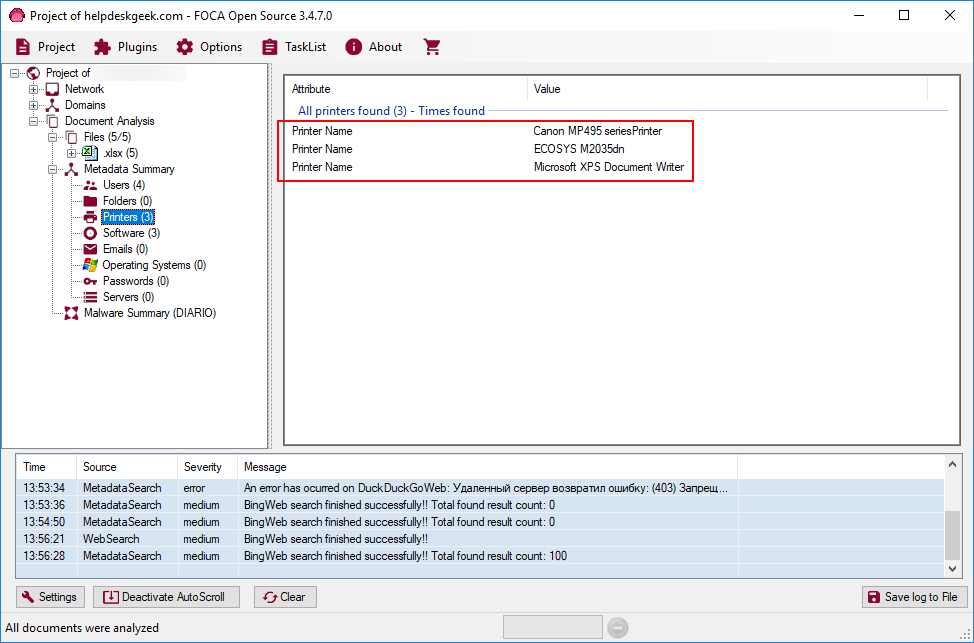Click the Project of globe icon
This screenshot has width=974, height=643.
(34, 73)
